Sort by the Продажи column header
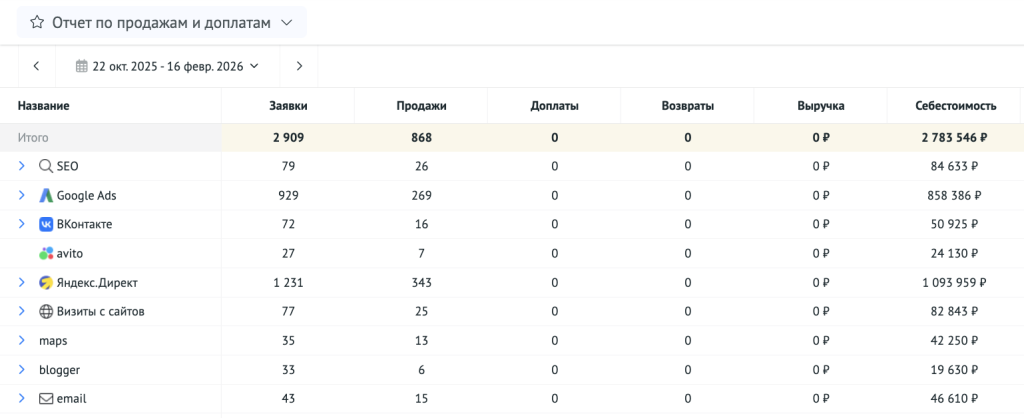Viewport: 1024px width, 418px height. [421, 106]
